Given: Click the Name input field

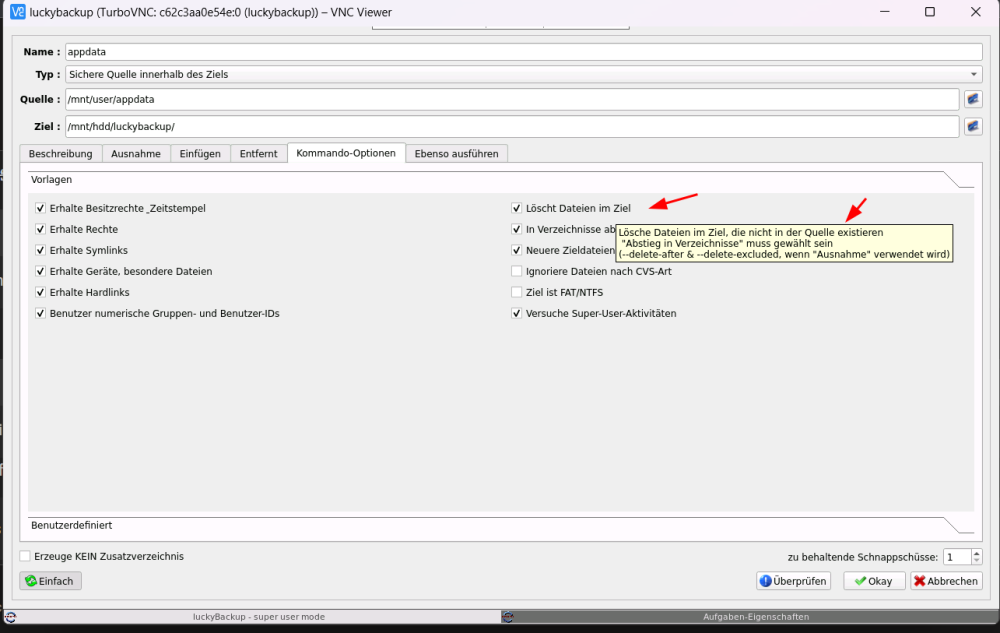Looking at the screenshot, I should [x=524, y=52].
